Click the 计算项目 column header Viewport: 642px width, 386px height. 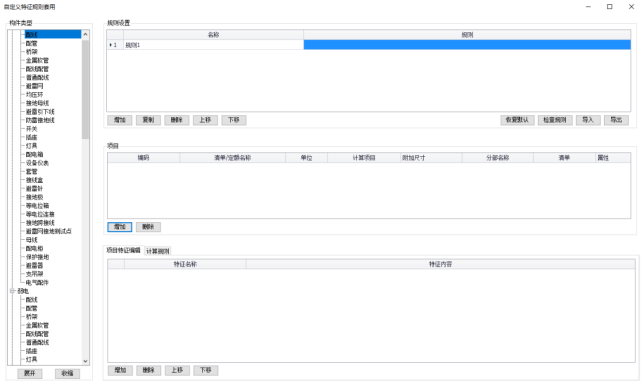click(x=364, y=158)
